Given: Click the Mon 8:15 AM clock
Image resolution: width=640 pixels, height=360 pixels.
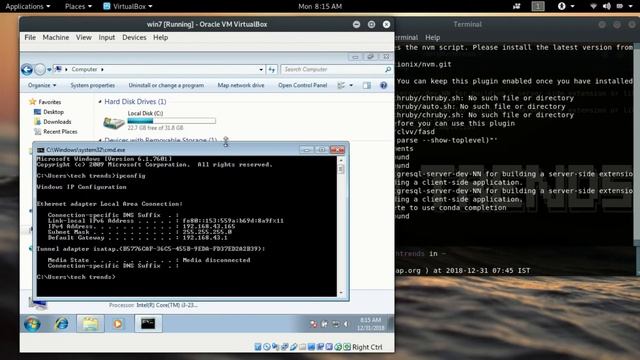Looking at the screenshot, I should [x=320, y=6].
